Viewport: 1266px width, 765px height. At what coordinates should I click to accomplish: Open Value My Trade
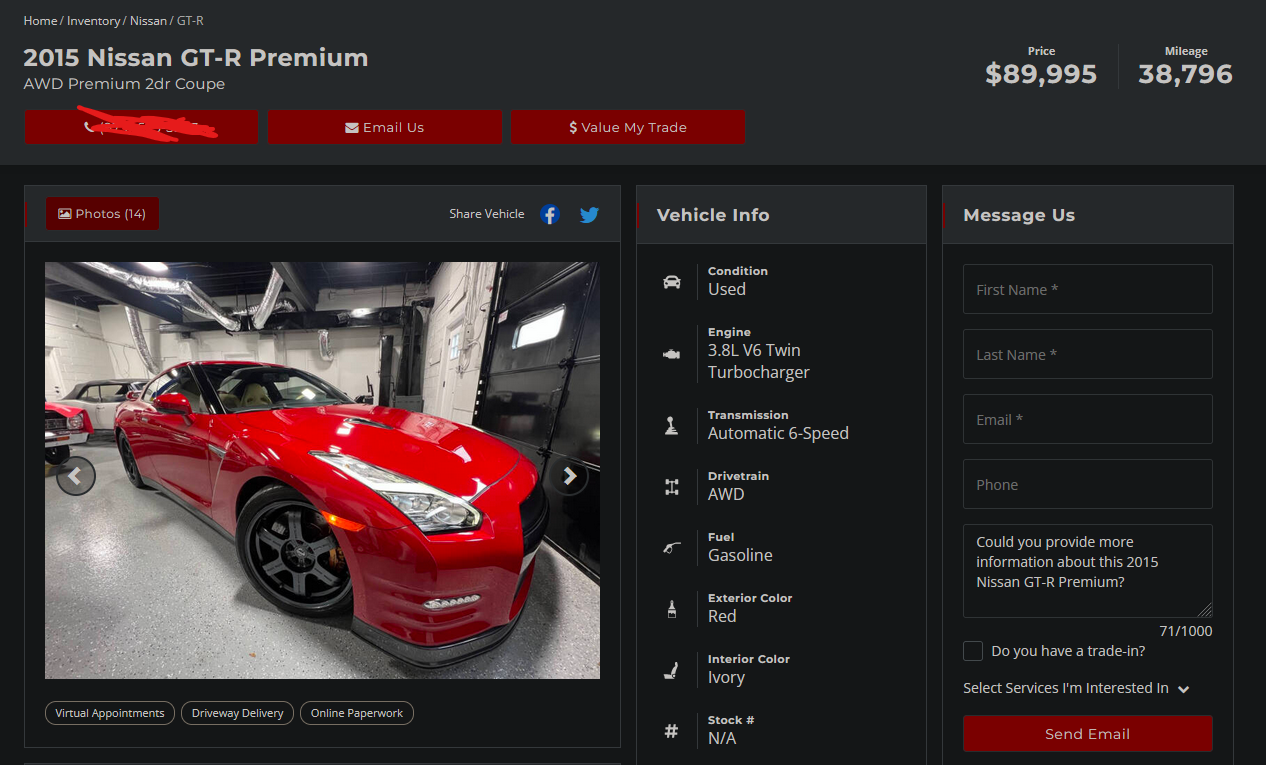point(628,127)
